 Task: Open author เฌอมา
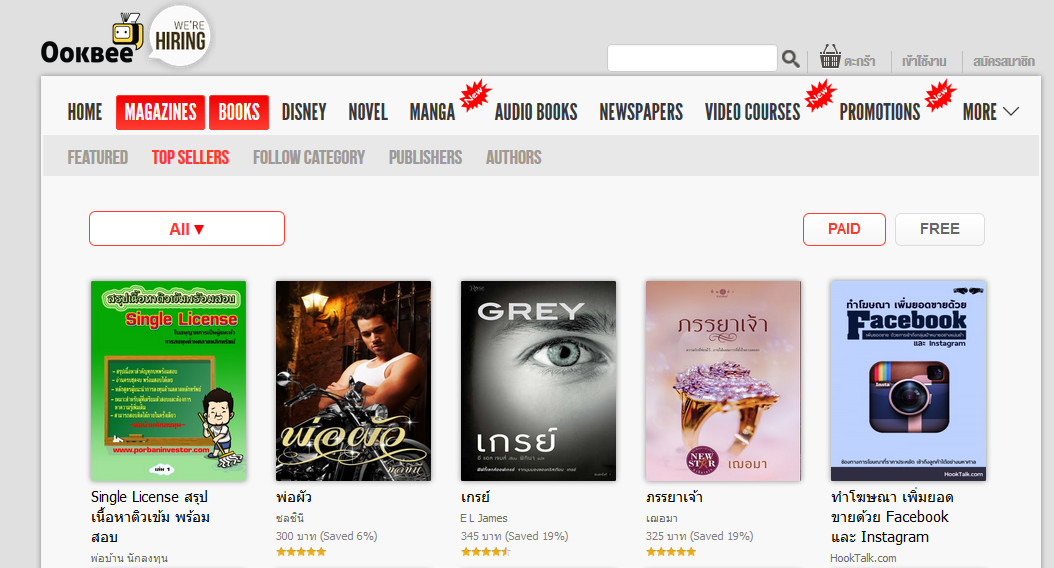(x=661, y=518)
